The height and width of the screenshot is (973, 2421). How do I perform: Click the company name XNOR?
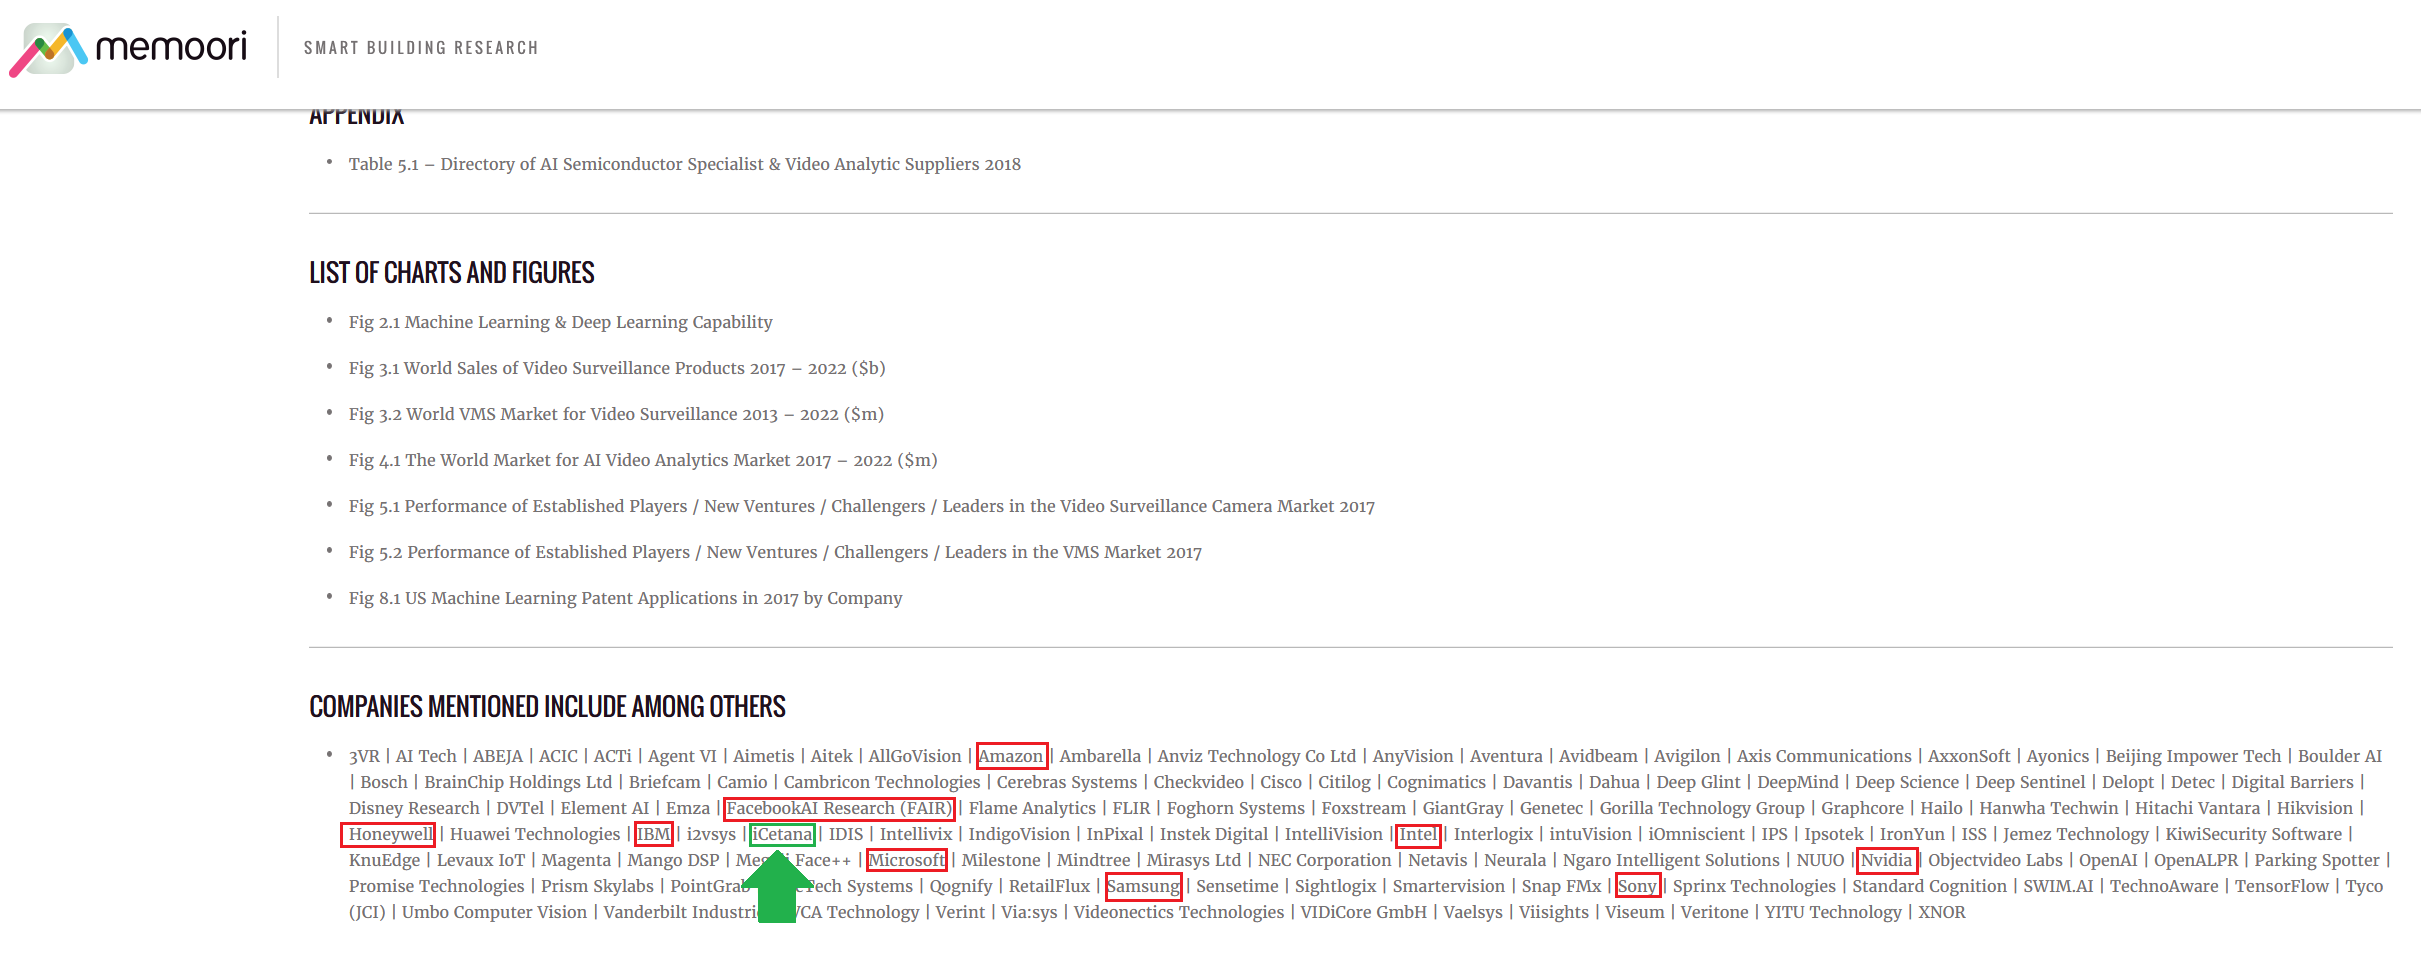[1942, 912]
